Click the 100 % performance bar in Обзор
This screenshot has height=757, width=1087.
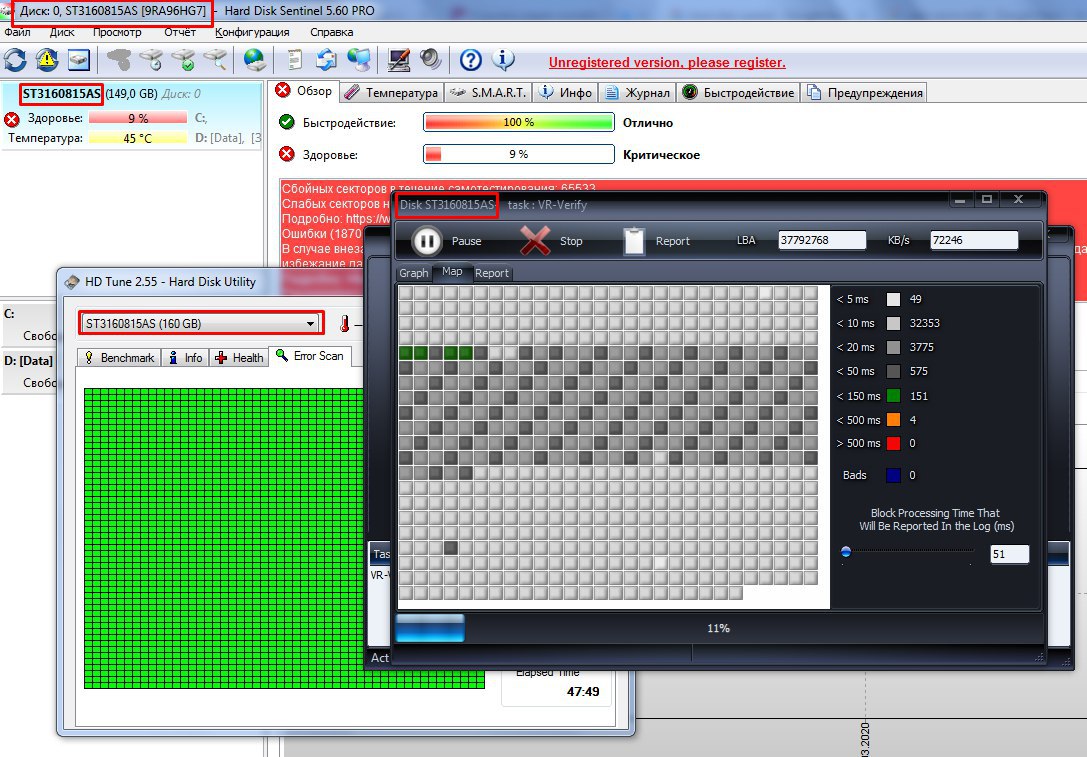pos(519,122)
